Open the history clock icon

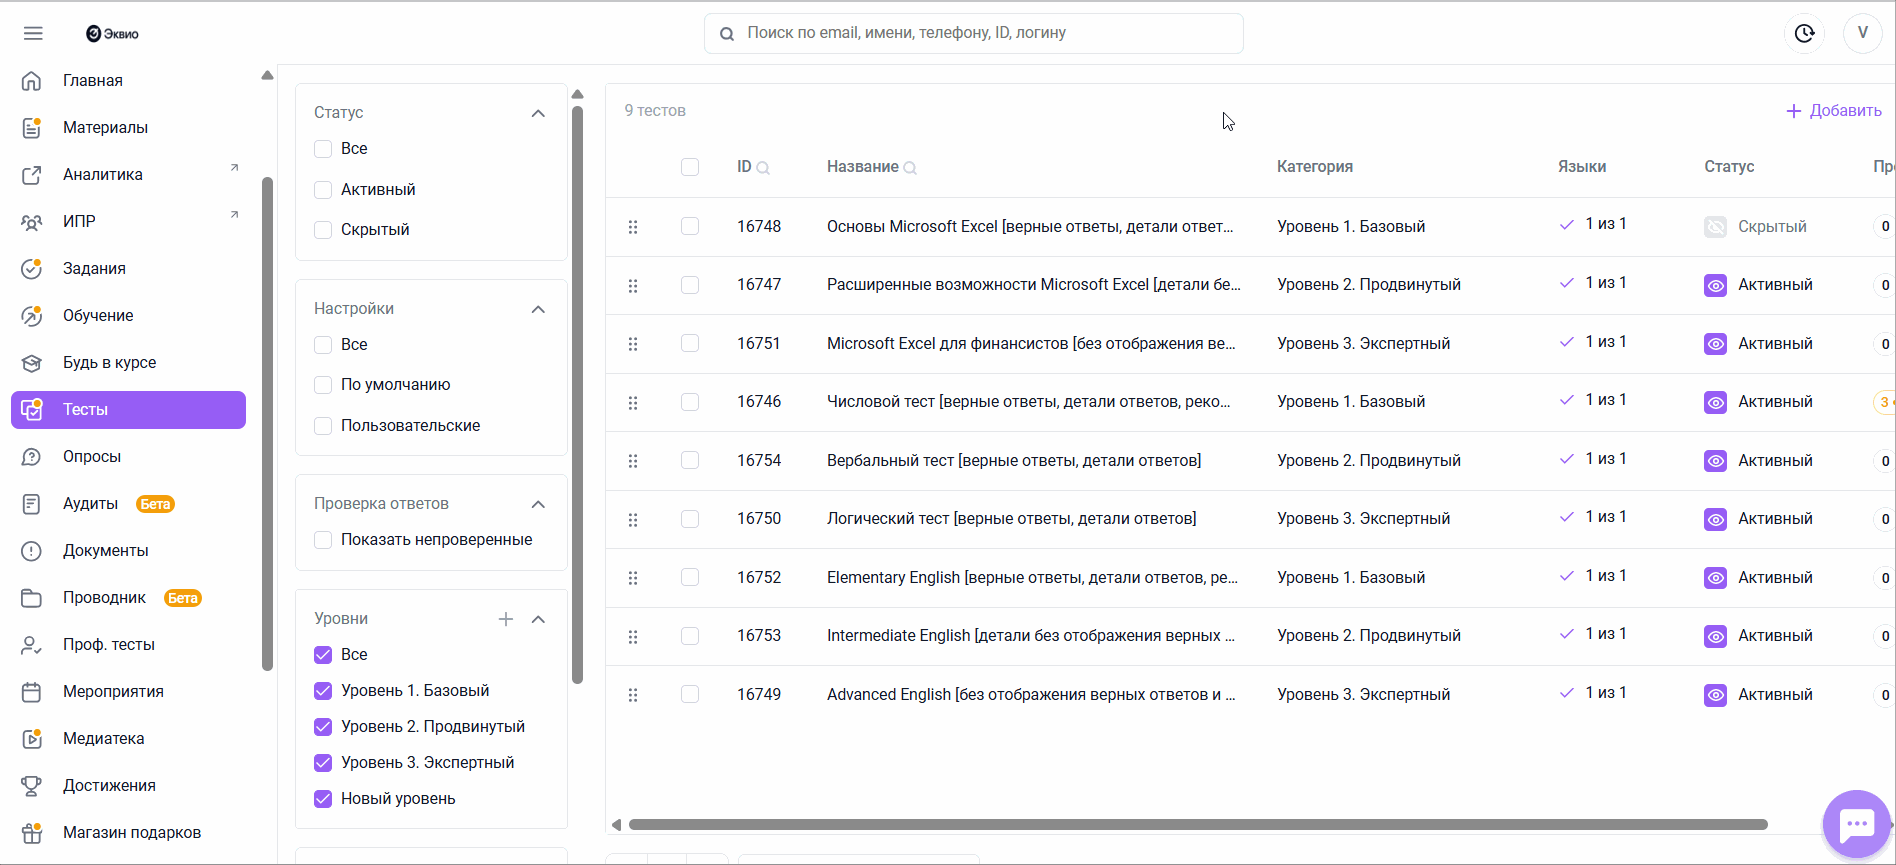tap(1804, 33)
